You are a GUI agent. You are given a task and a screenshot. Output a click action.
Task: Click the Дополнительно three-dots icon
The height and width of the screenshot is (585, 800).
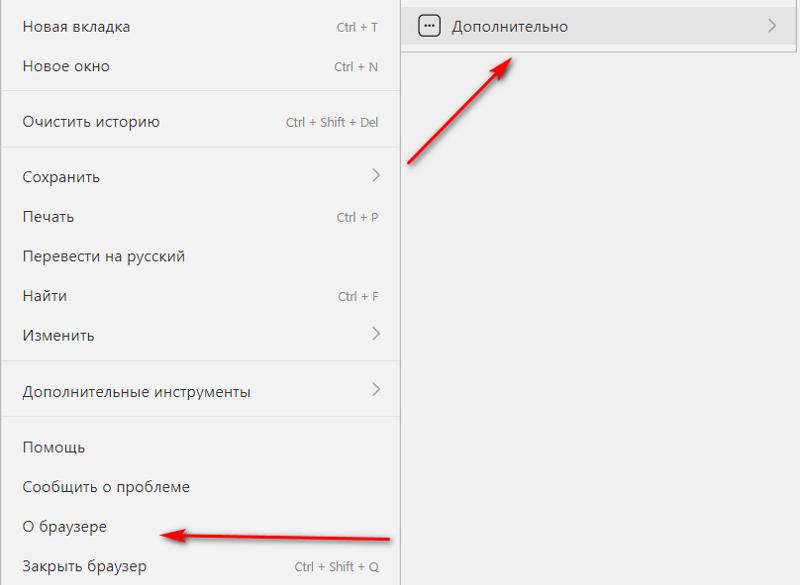click(429, 26)
